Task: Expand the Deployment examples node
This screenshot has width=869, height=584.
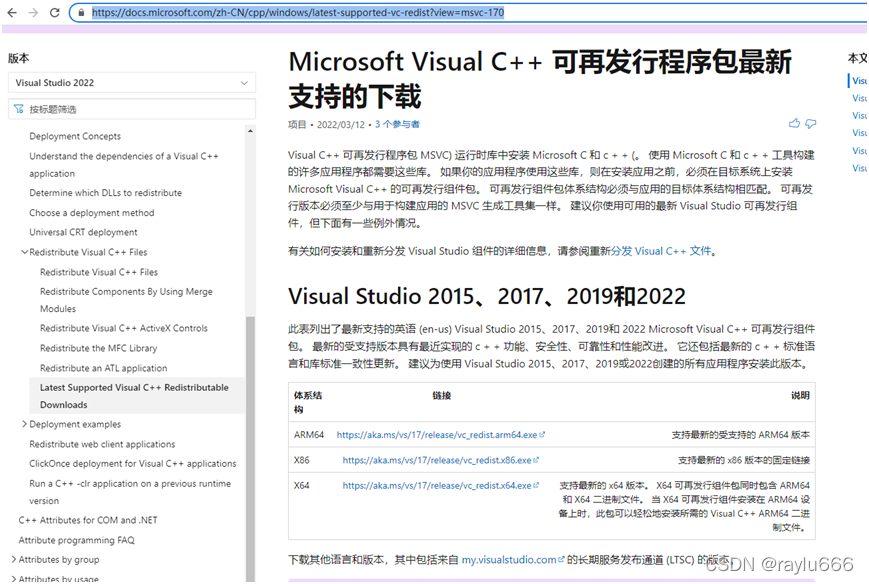Action: coord(24,424)
